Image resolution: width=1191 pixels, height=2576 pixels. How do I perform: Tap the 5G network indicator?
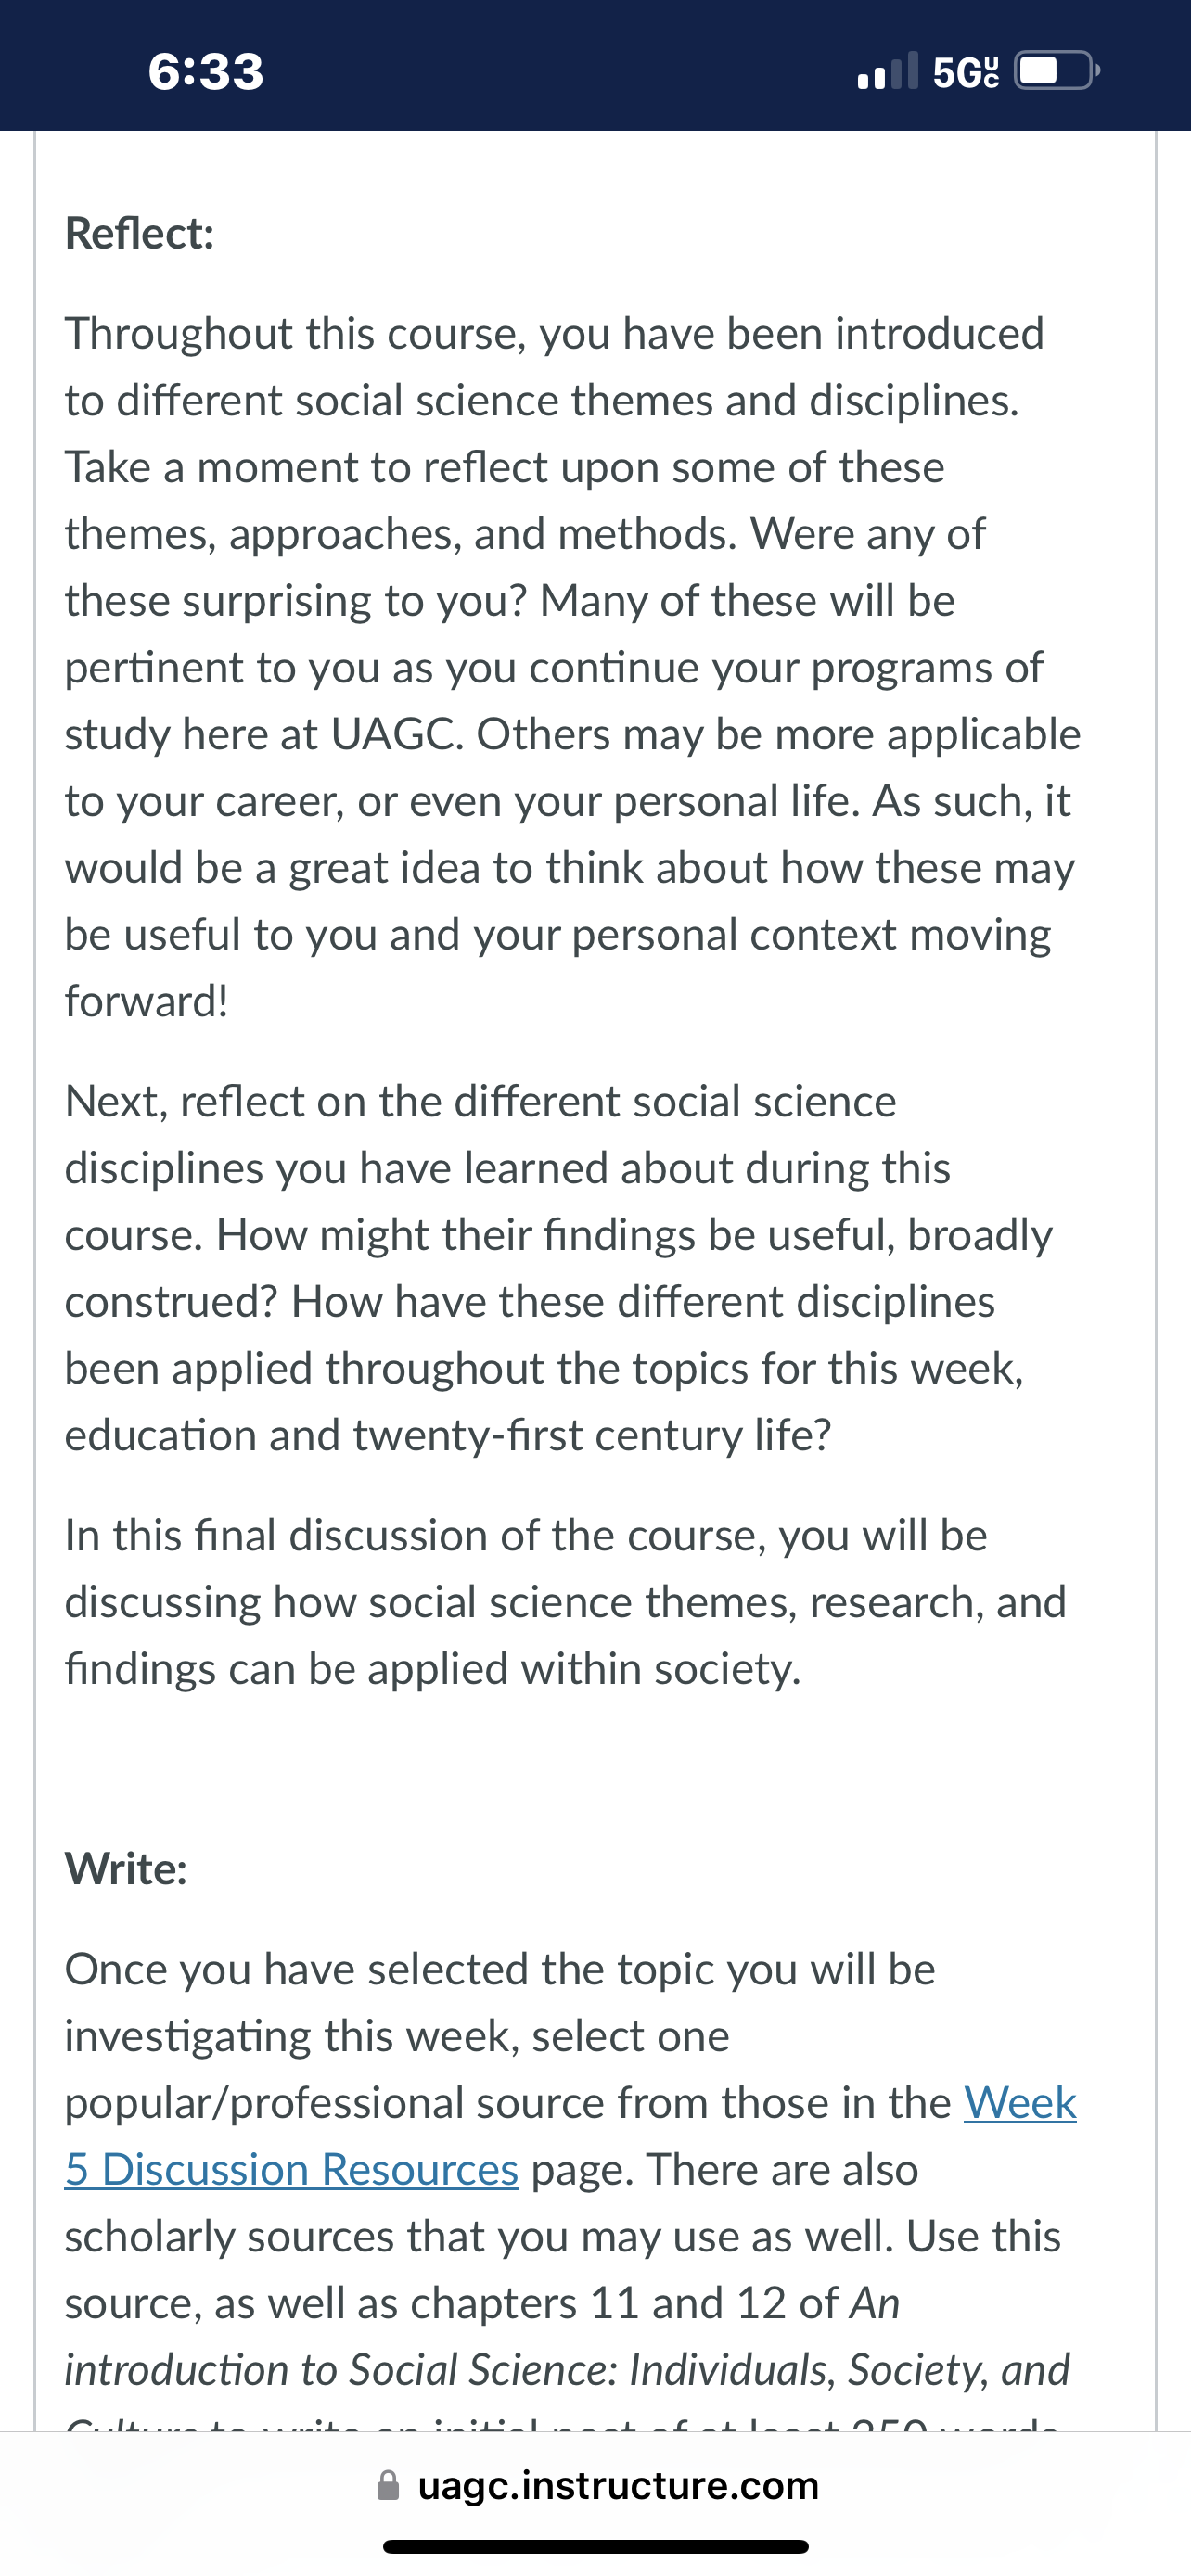pos(966,72)
